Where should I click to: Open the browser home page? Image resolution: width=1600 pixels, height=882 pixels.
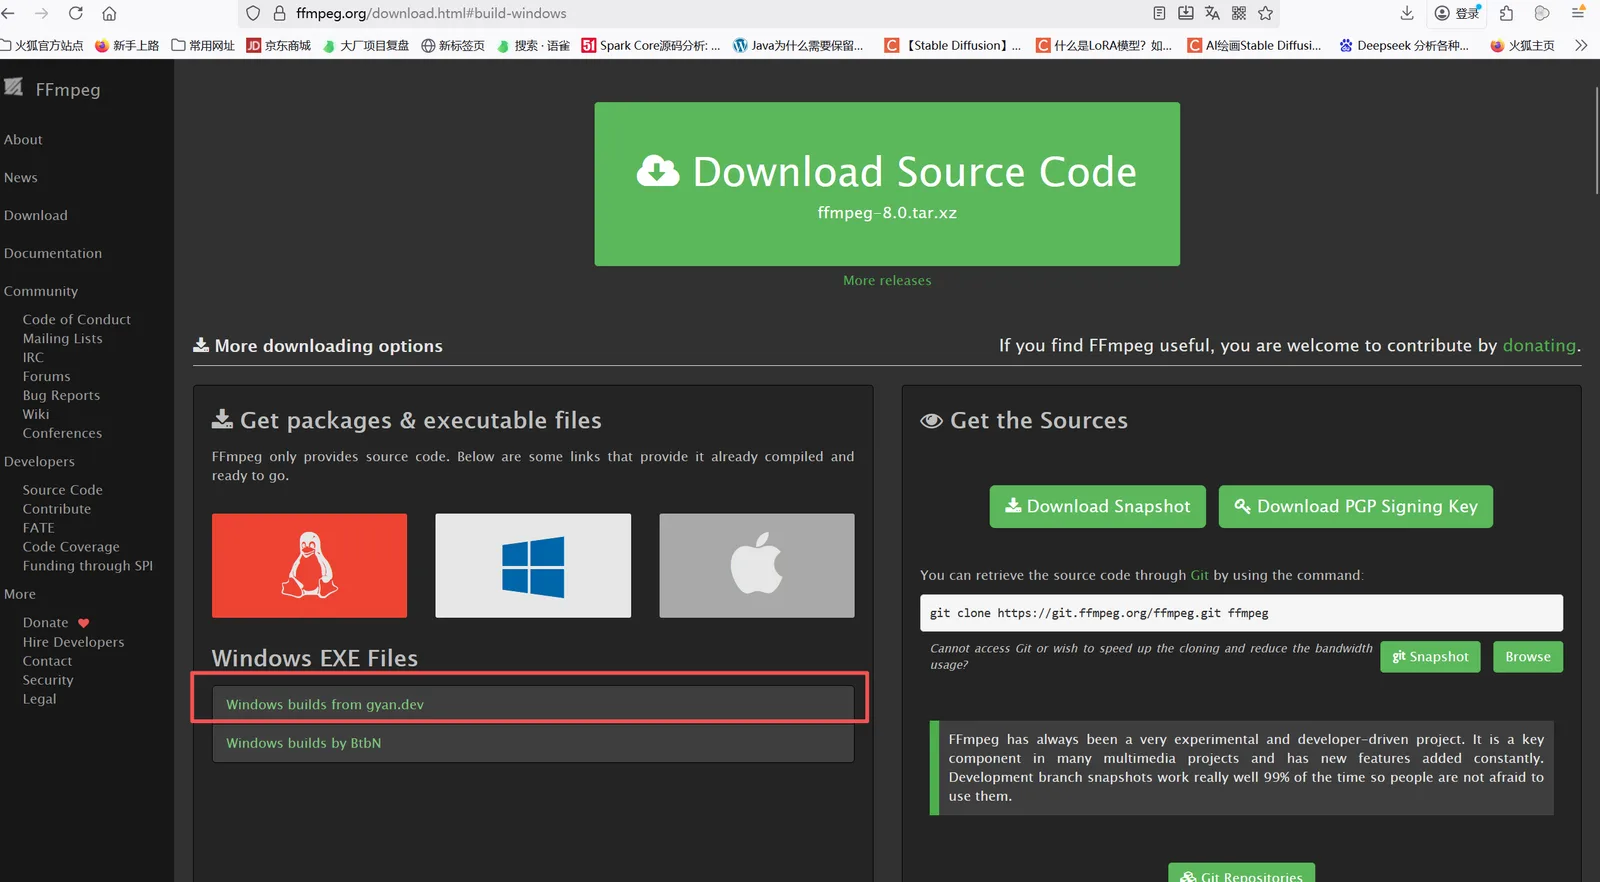point(109,13)
